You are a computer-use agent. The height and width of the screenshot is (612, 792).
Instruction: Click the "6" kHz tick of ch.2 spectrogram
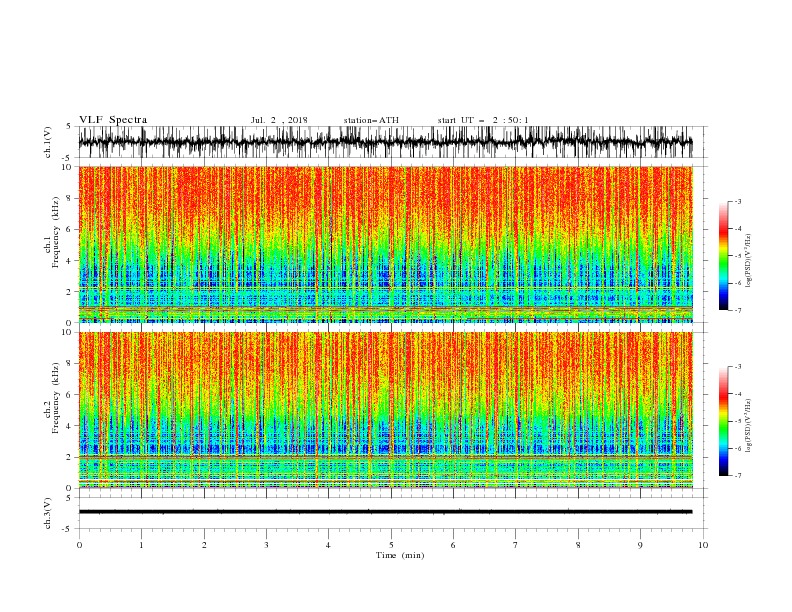[70, 395]
